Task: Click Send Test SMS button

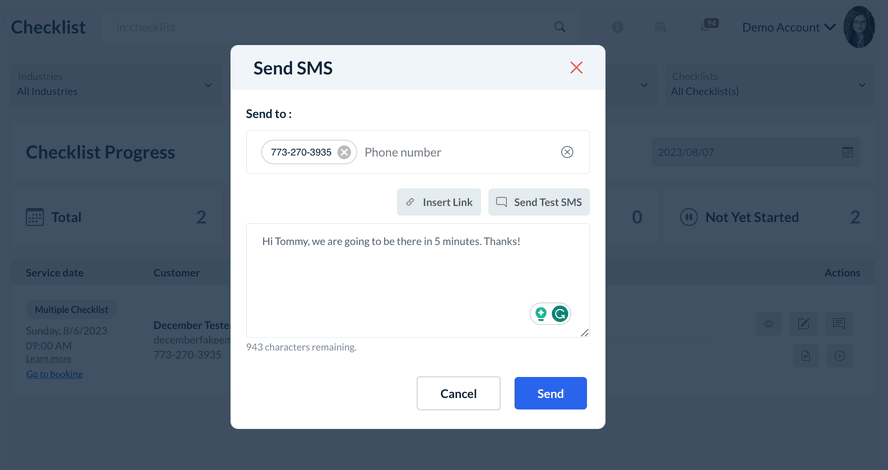Action: [539, 202]
